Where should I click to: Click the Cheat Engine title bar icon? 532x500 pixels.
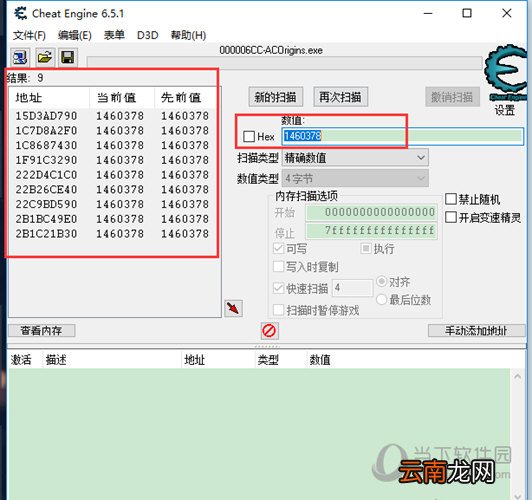(21, 14)
